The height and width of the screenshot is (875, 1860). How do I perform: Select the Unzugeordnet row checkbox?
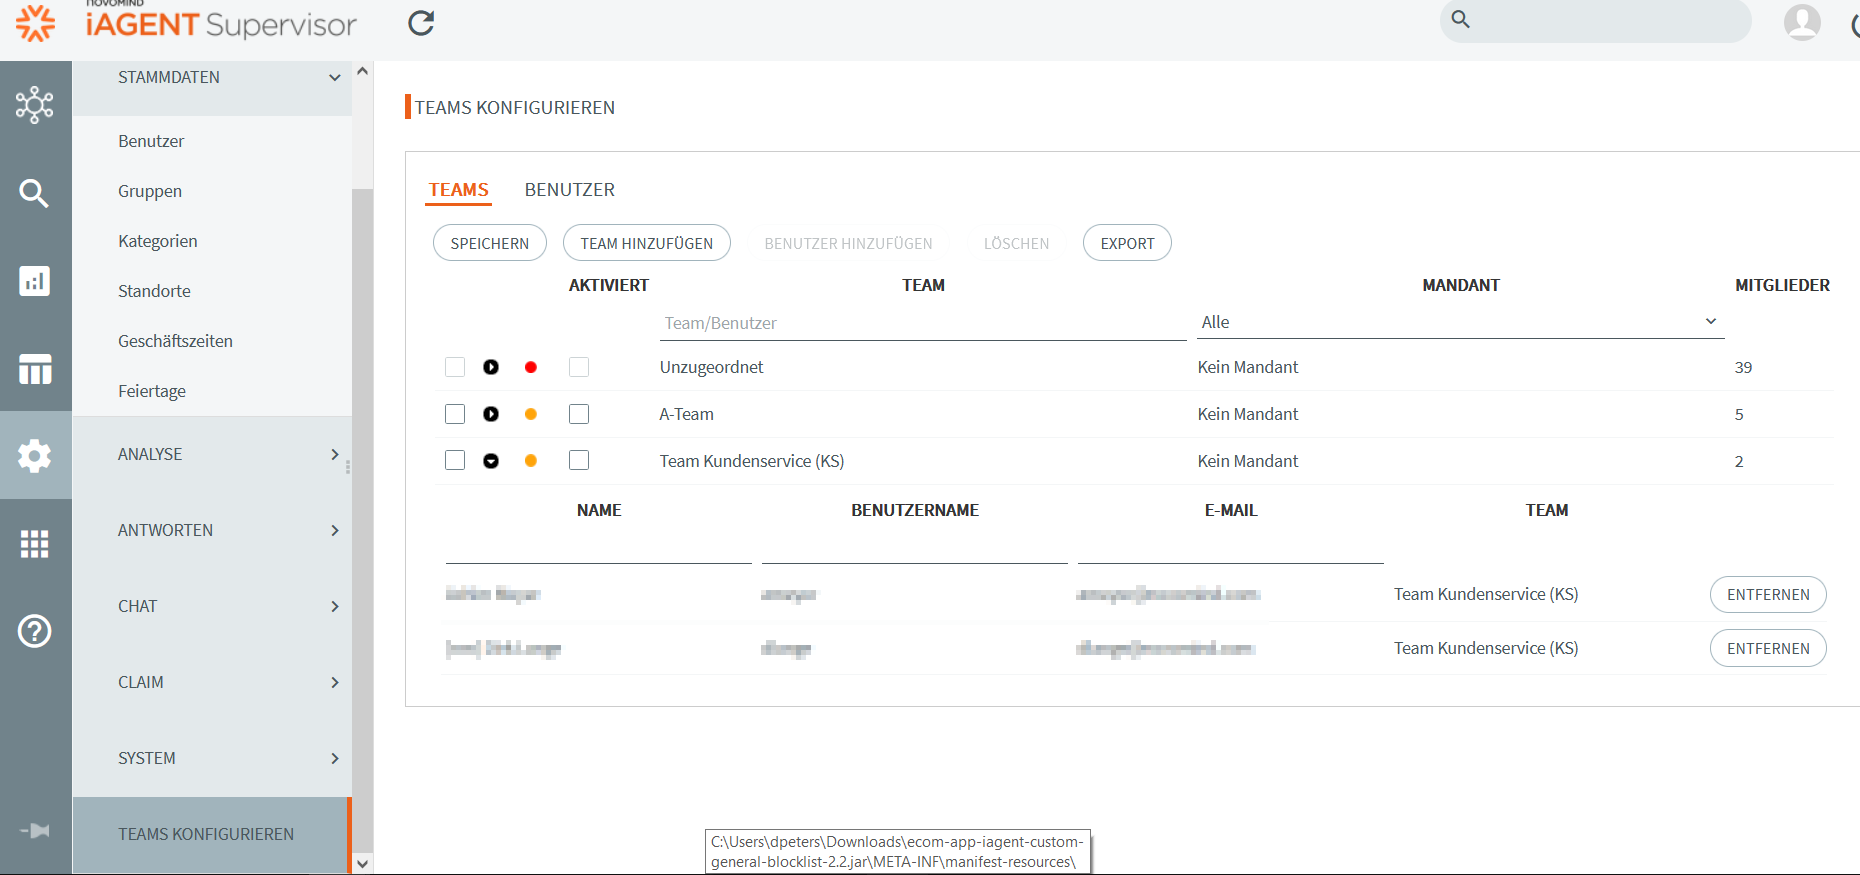[455, 367]
